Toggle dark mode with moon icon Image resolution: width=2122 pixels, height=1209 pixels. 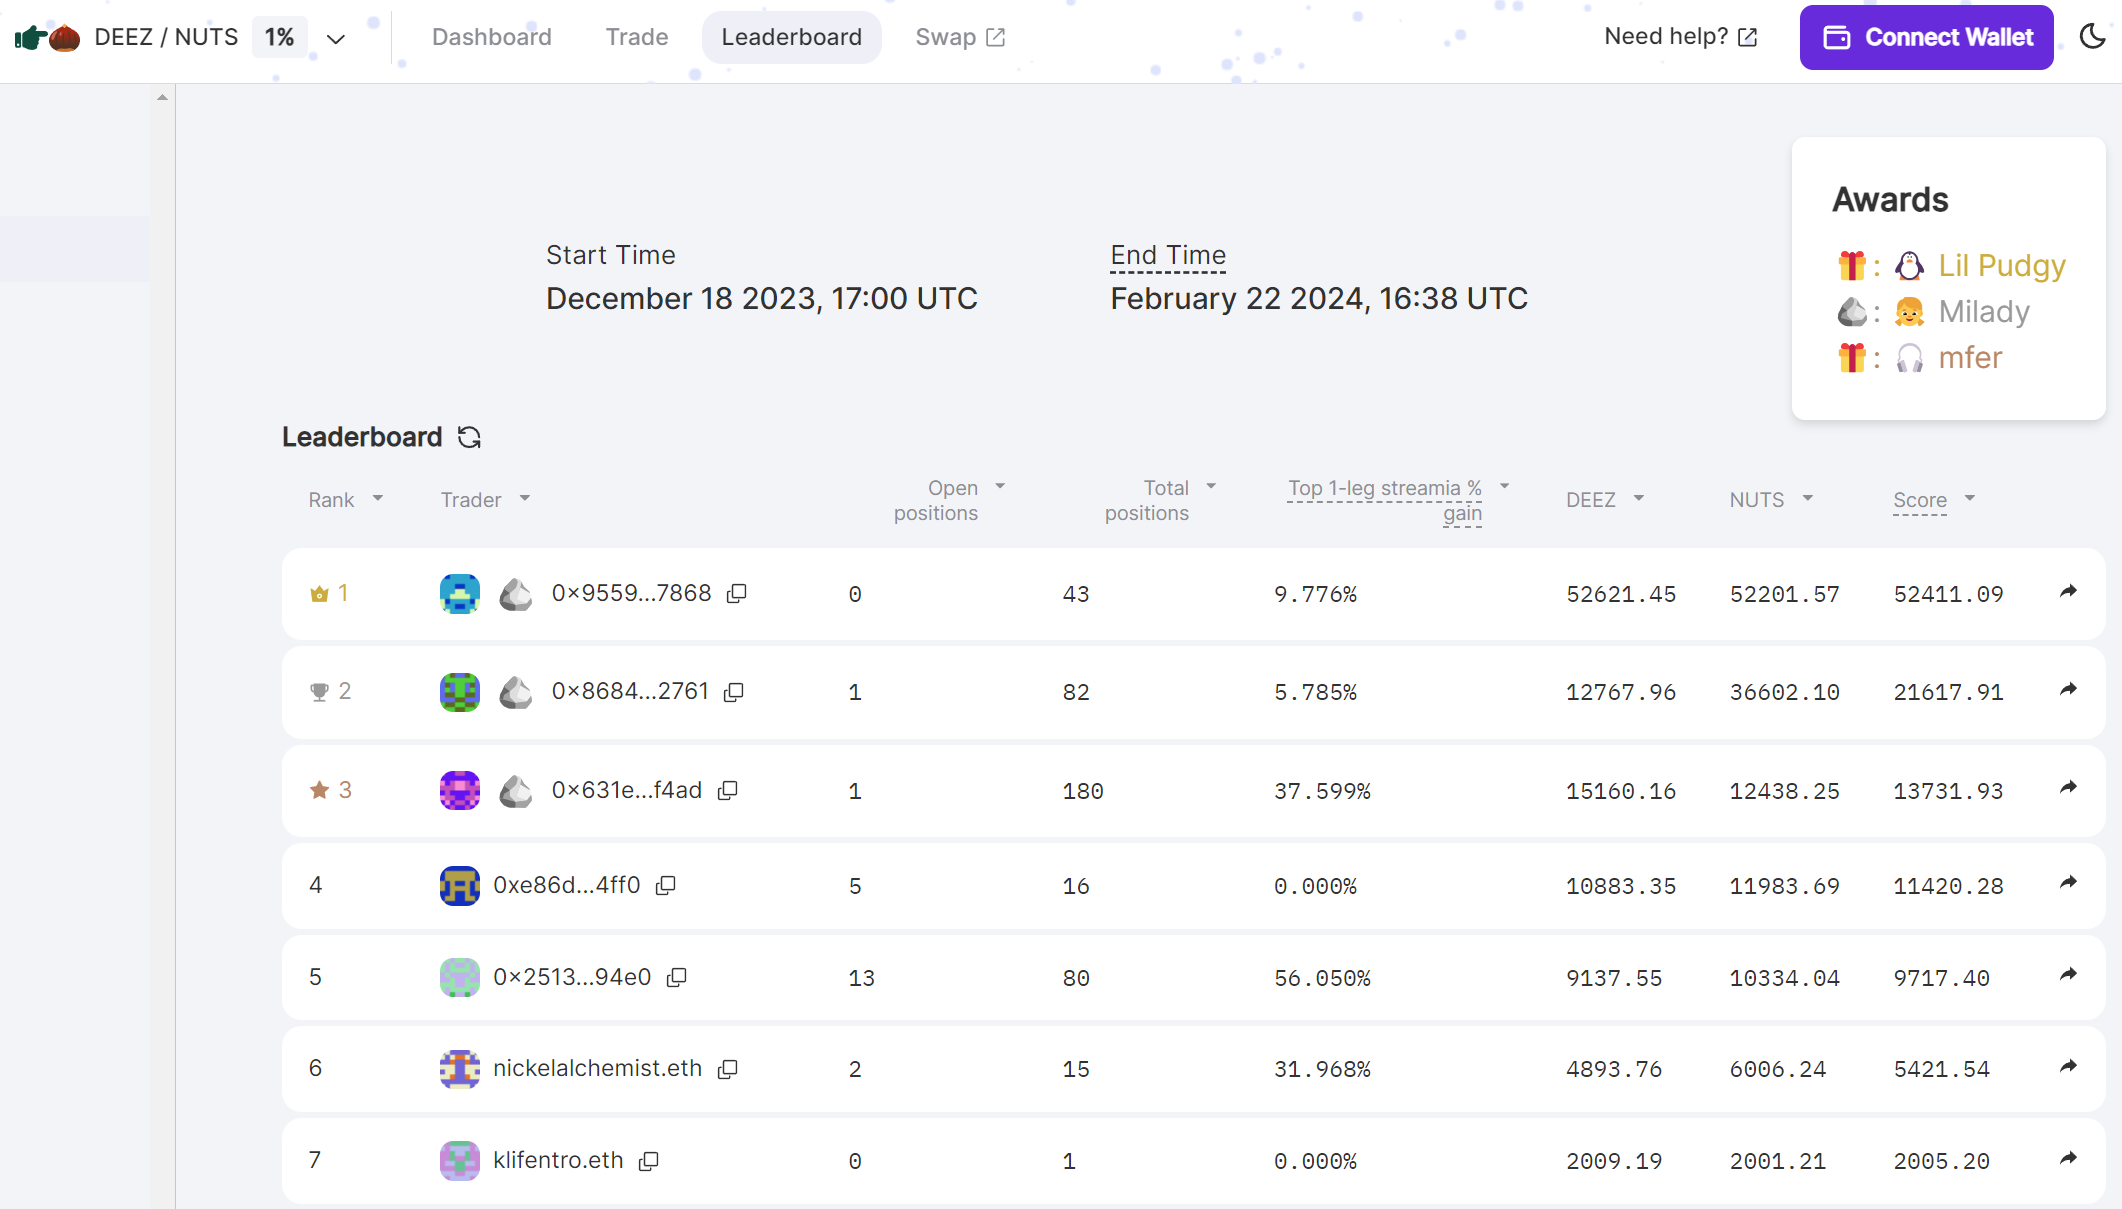tap(2092, 37)
